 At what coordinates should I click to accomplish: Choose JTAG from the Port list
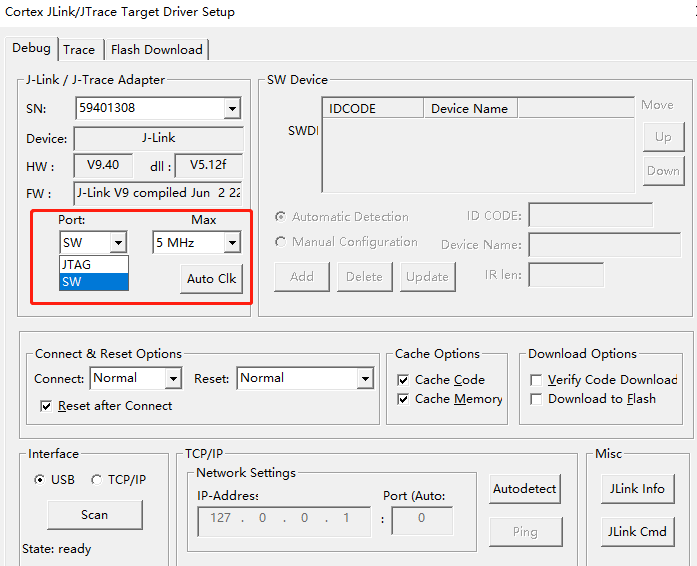tap(94, 265)
